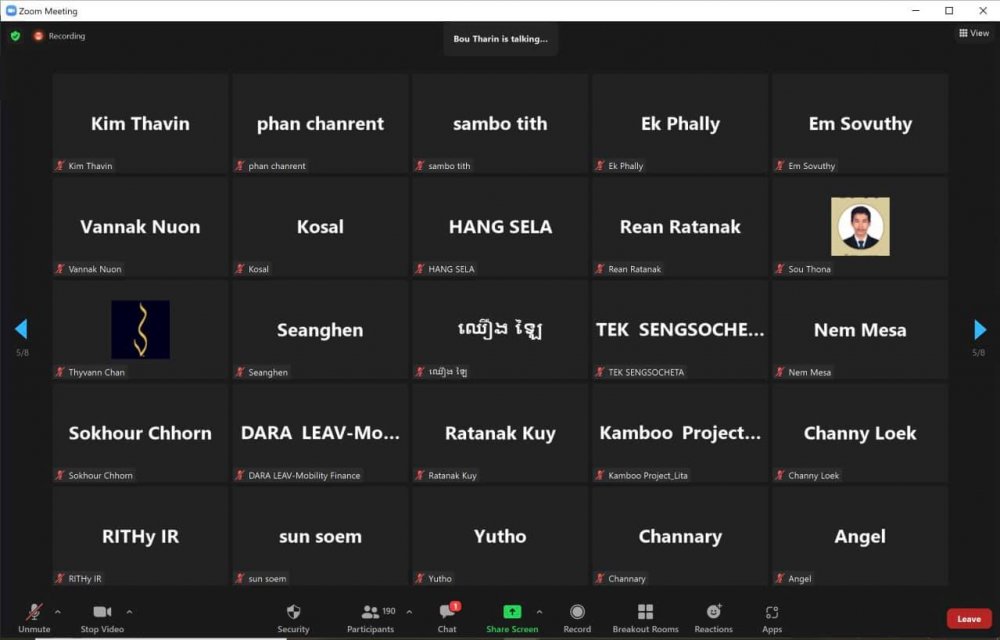Open the Security shield icon
This screenshot has height=640, width=1000.
click(293, 613)
